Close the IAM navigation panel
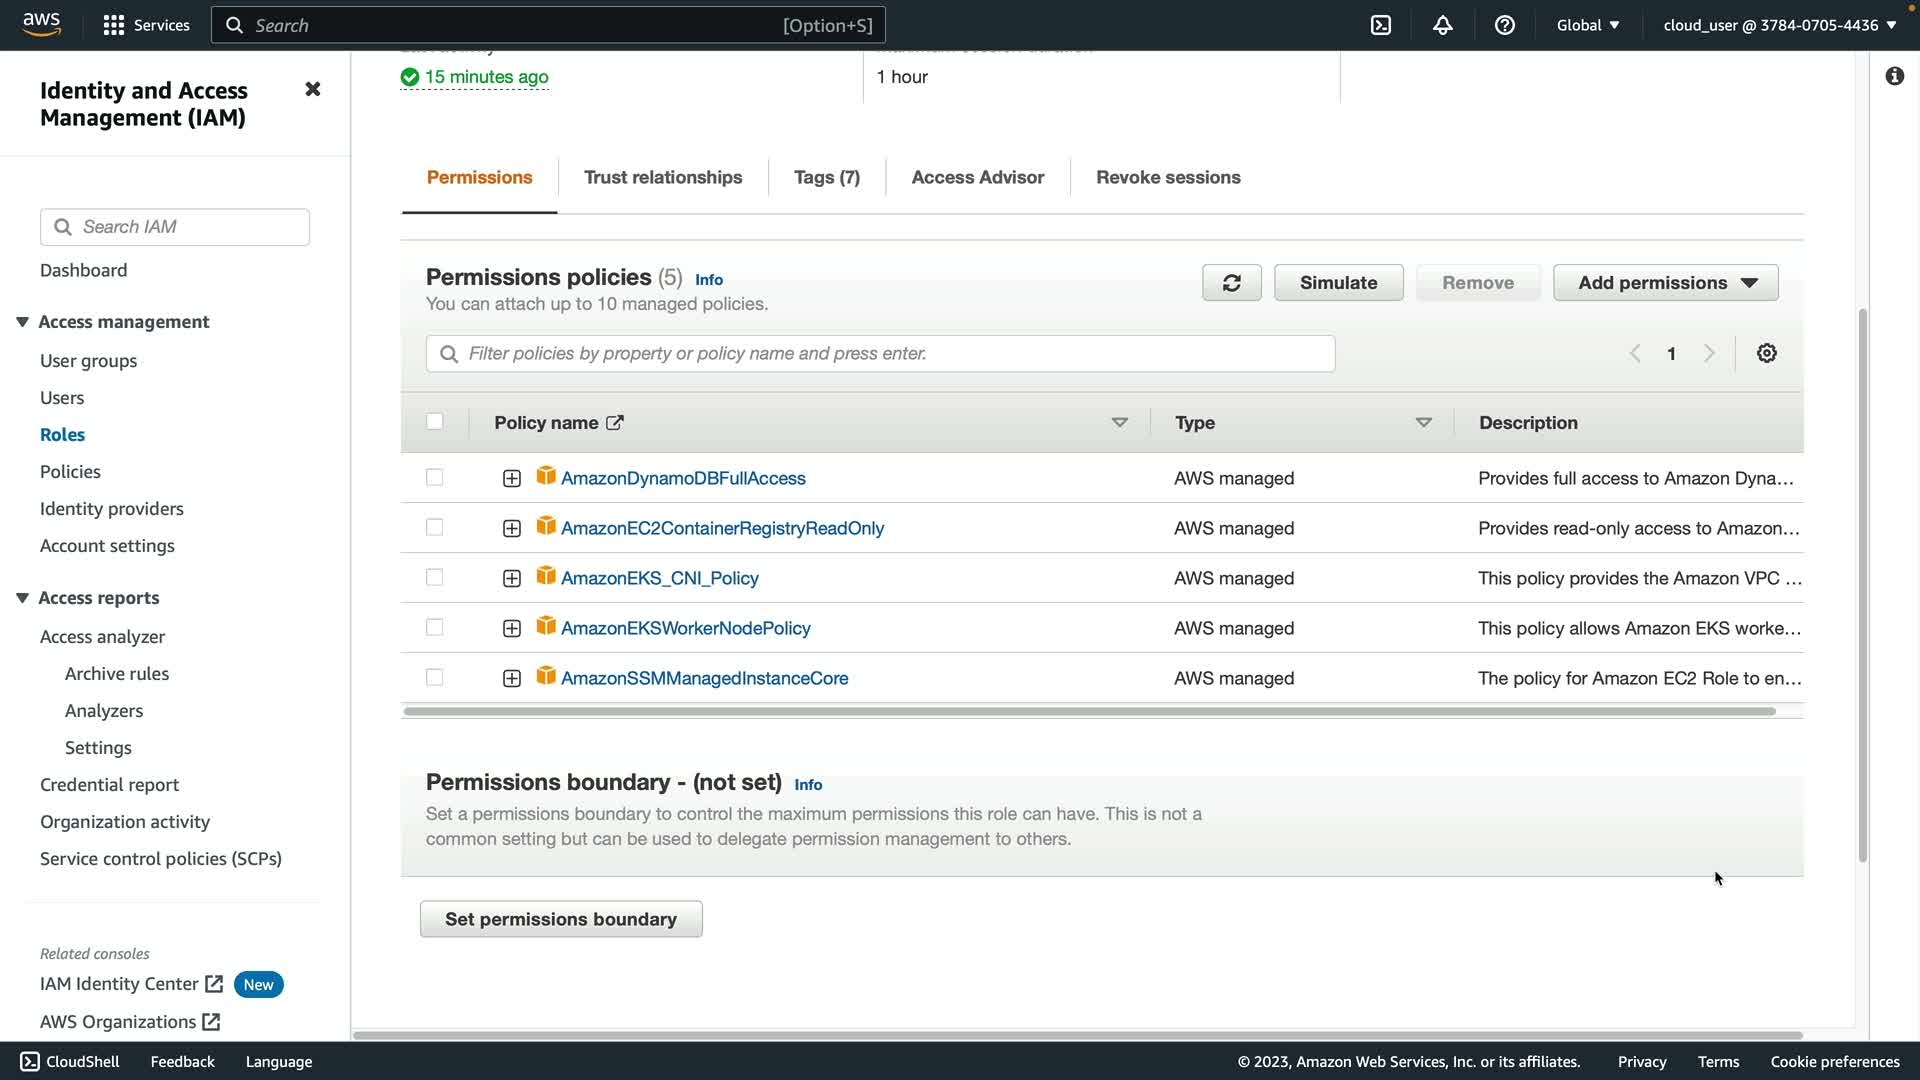1920x1080 pixels. (x=312, y=89)
